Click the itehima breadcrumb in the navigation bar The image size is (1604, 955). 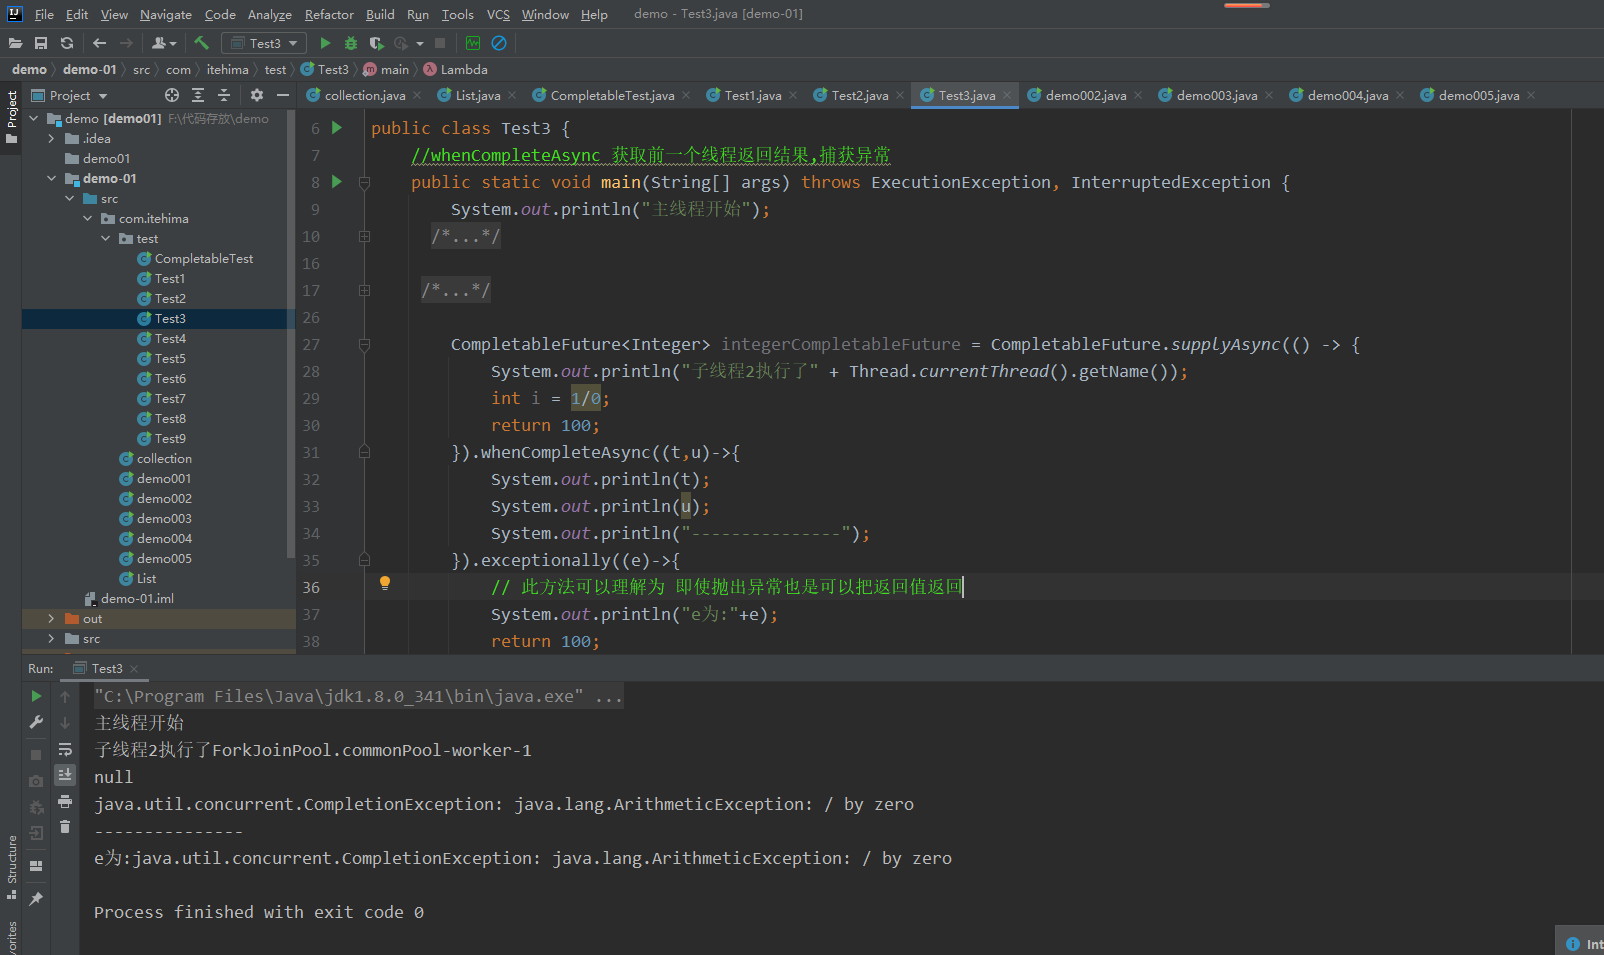point(227,70)
